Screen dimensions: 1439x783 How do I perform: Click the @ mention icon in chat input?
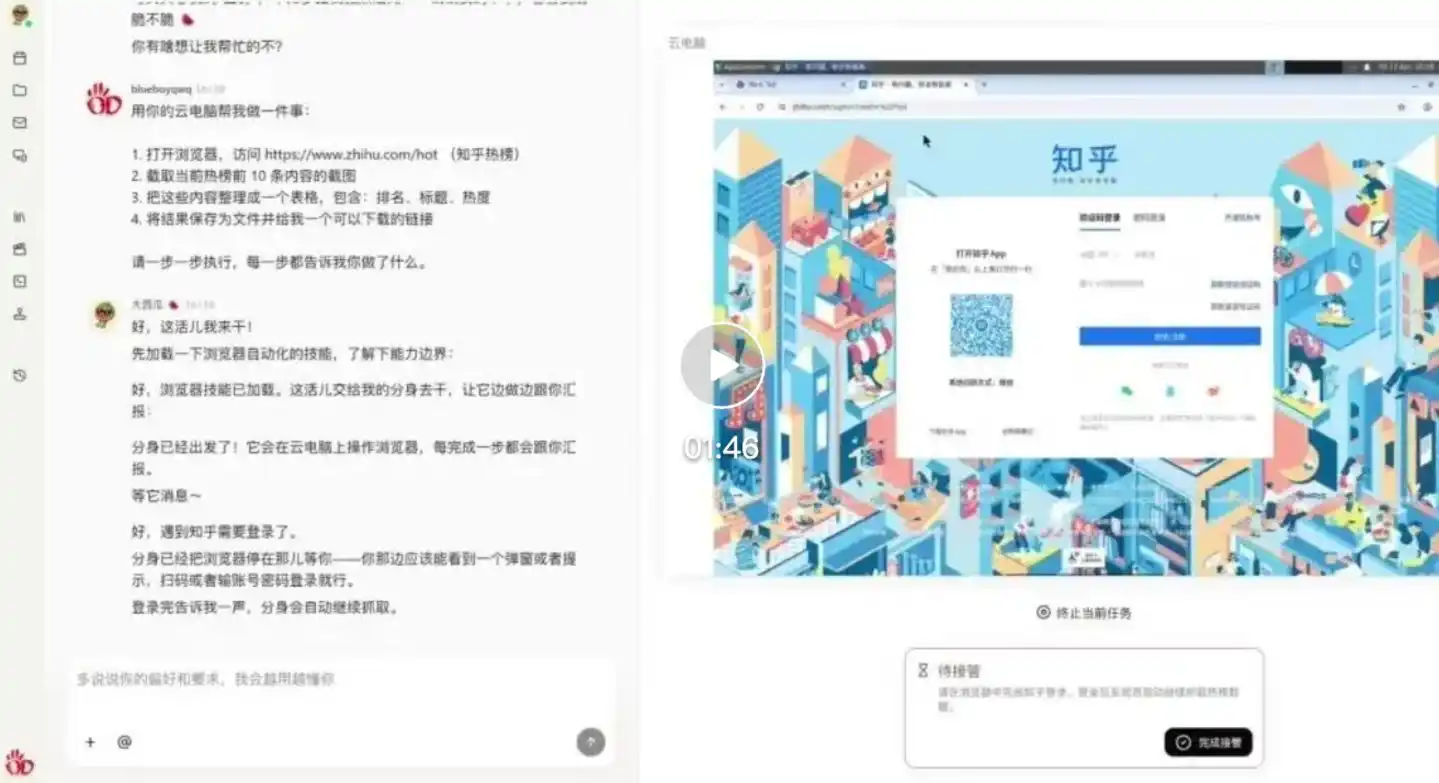coord(124,742)
